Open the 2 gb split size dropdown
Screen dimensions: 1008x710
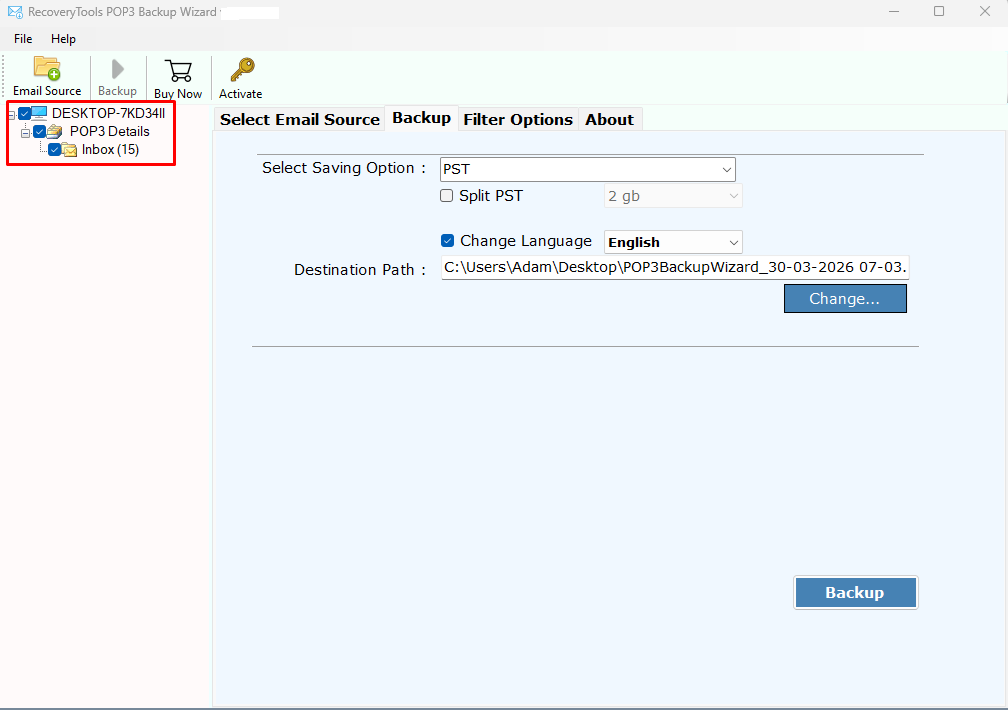point(673,196)
